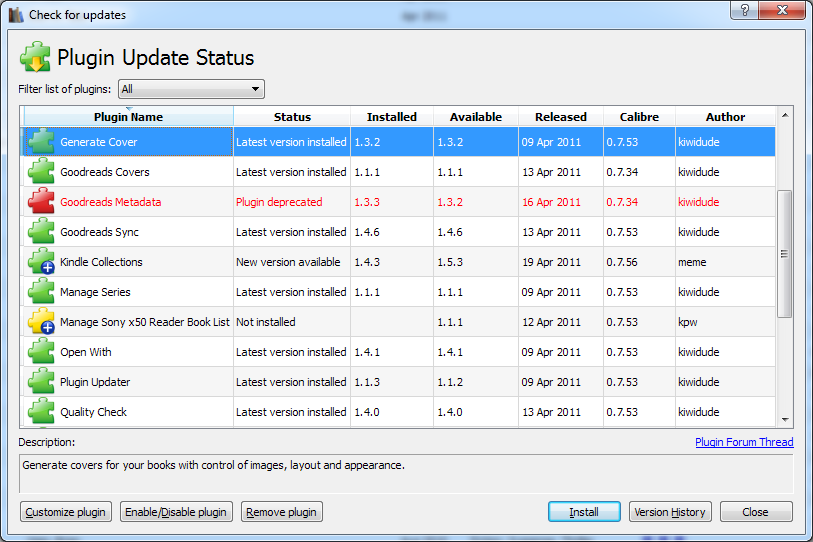The width and height of the screenshot is (813, 542).
Task: Click the Customize plugin button
Action: [66, 512]
